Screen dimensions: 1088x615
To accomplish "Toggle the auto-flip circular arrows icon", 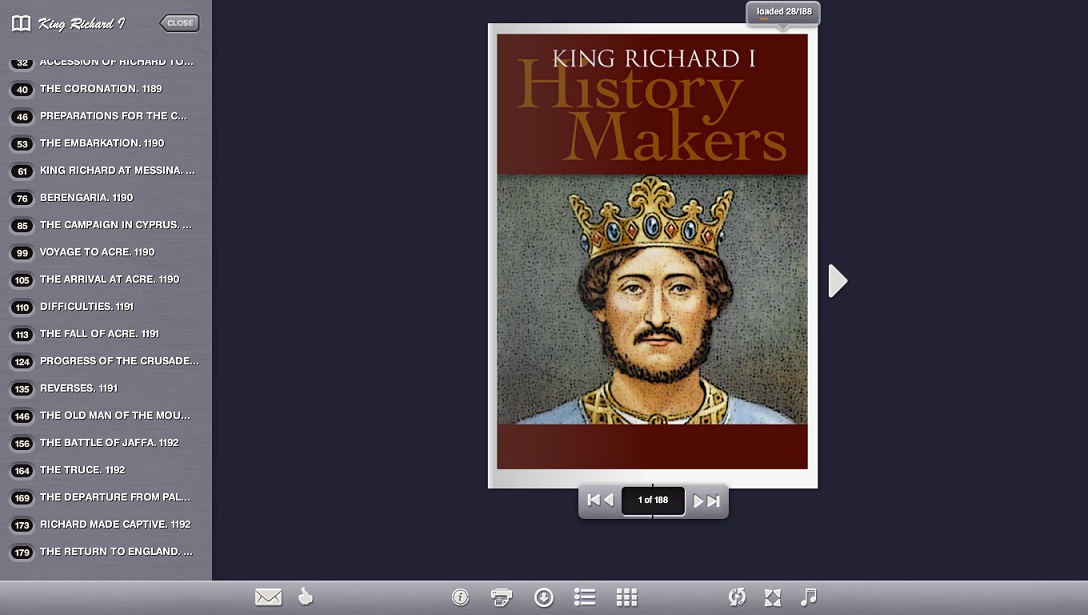I will 737,597.
